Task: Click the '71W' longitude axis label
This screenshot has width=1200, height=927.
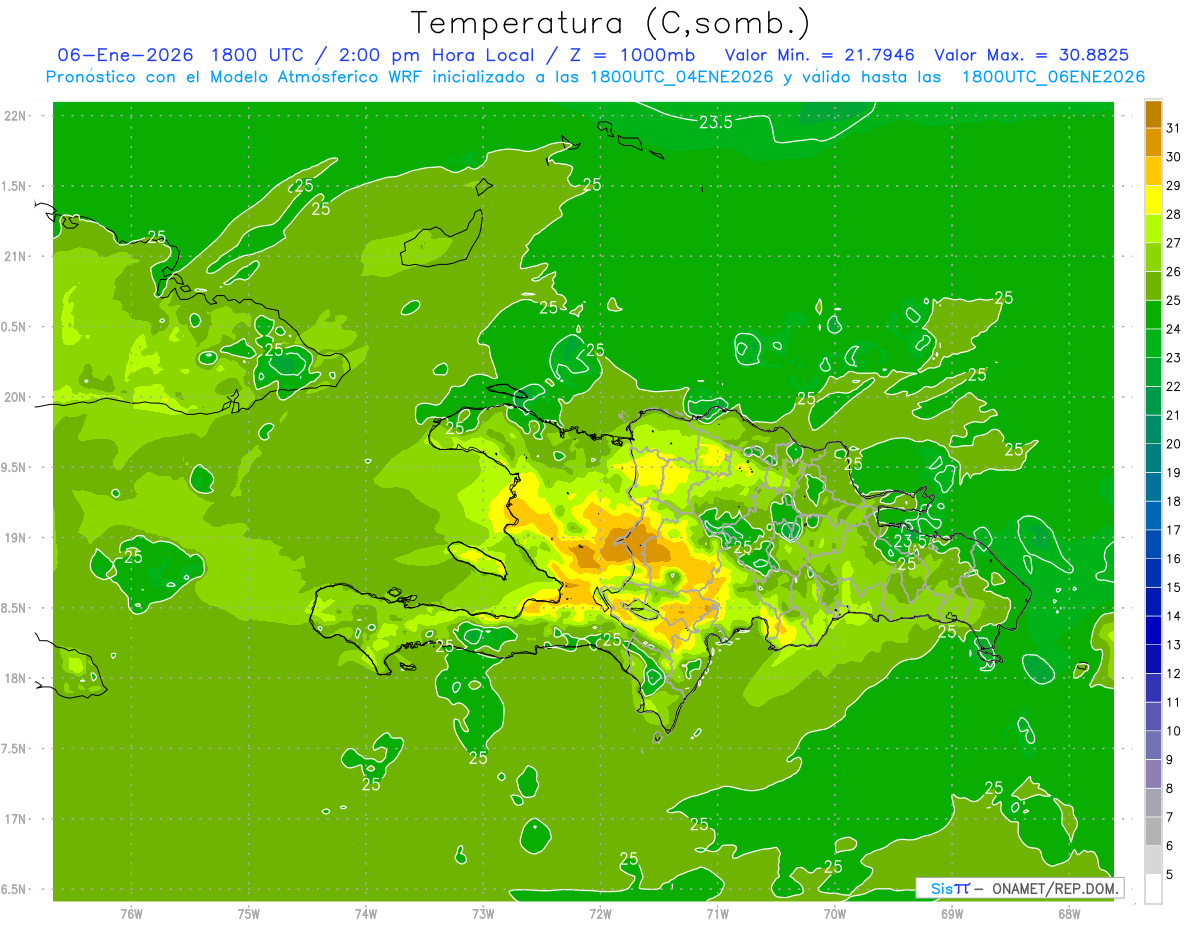Action: (x=717, y=914)
